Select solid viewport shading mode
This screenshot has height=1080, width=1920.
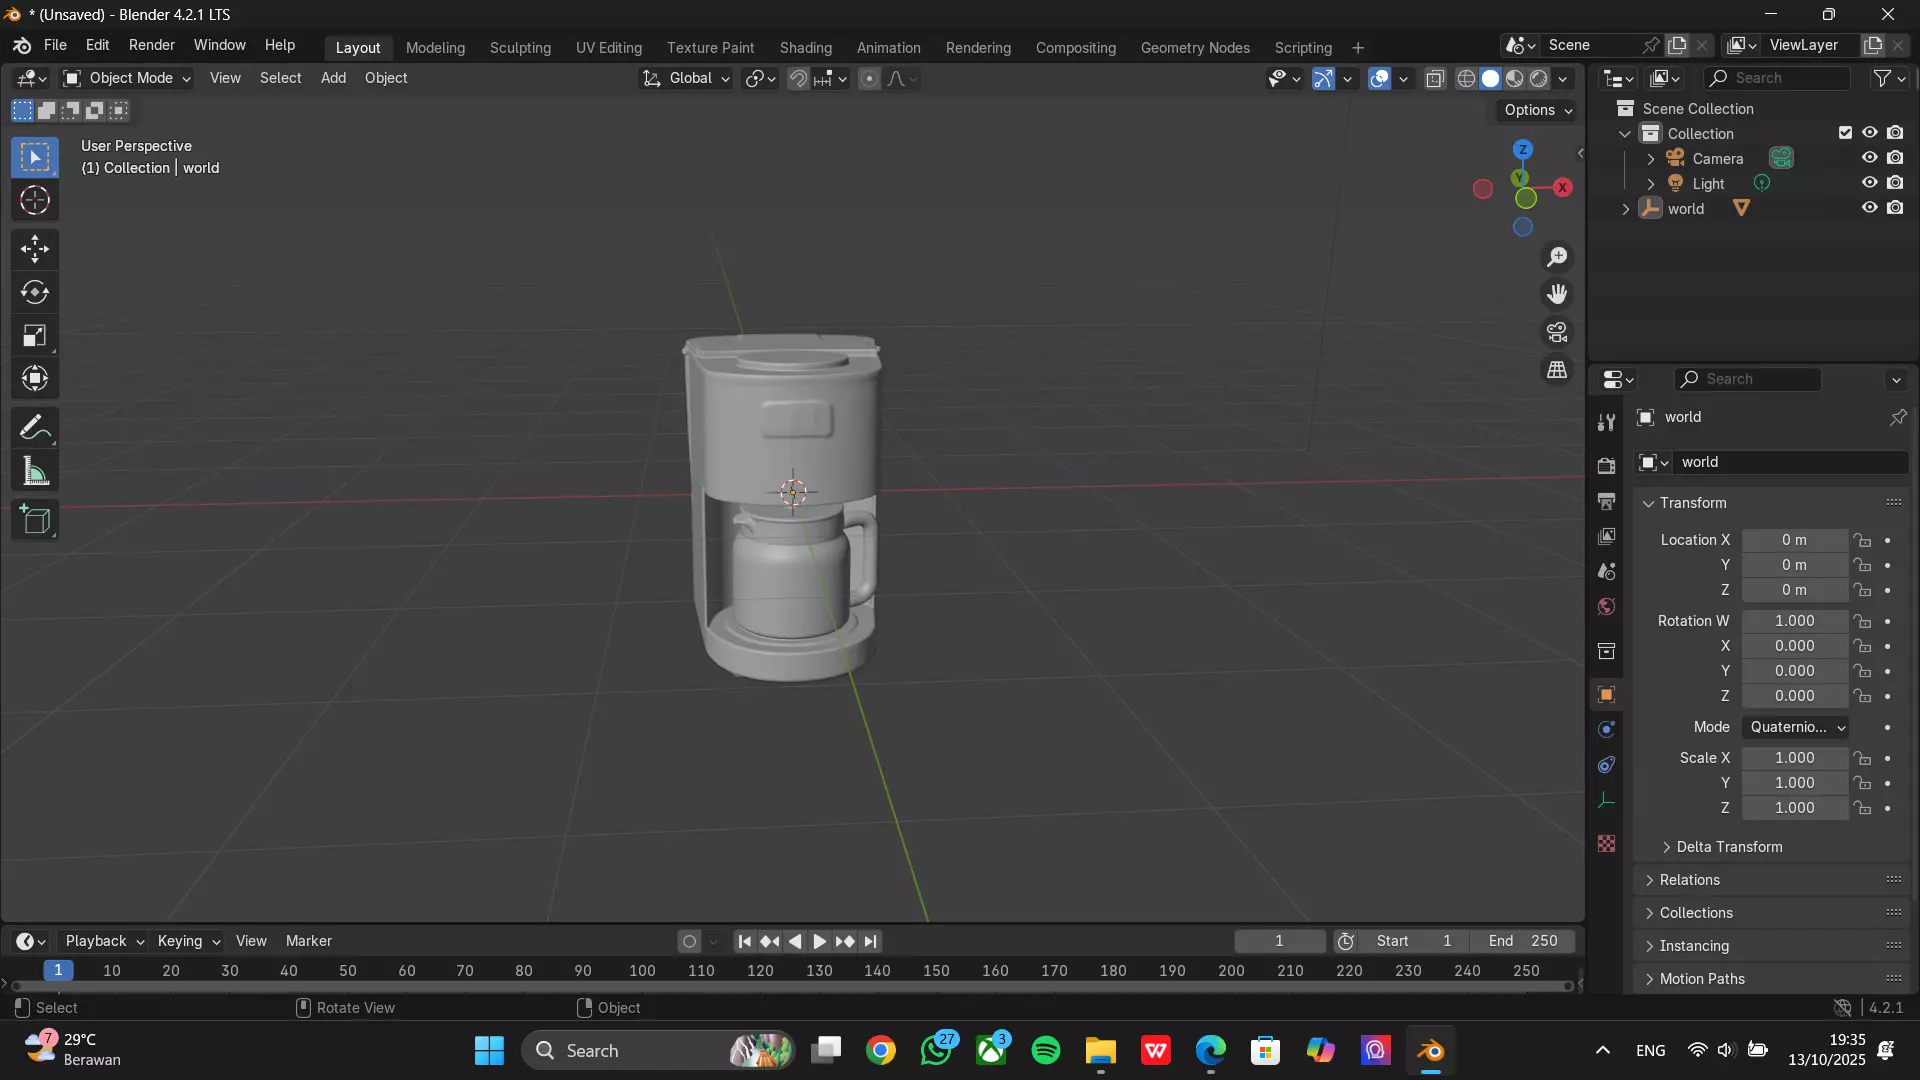(x=1490, y=79)
